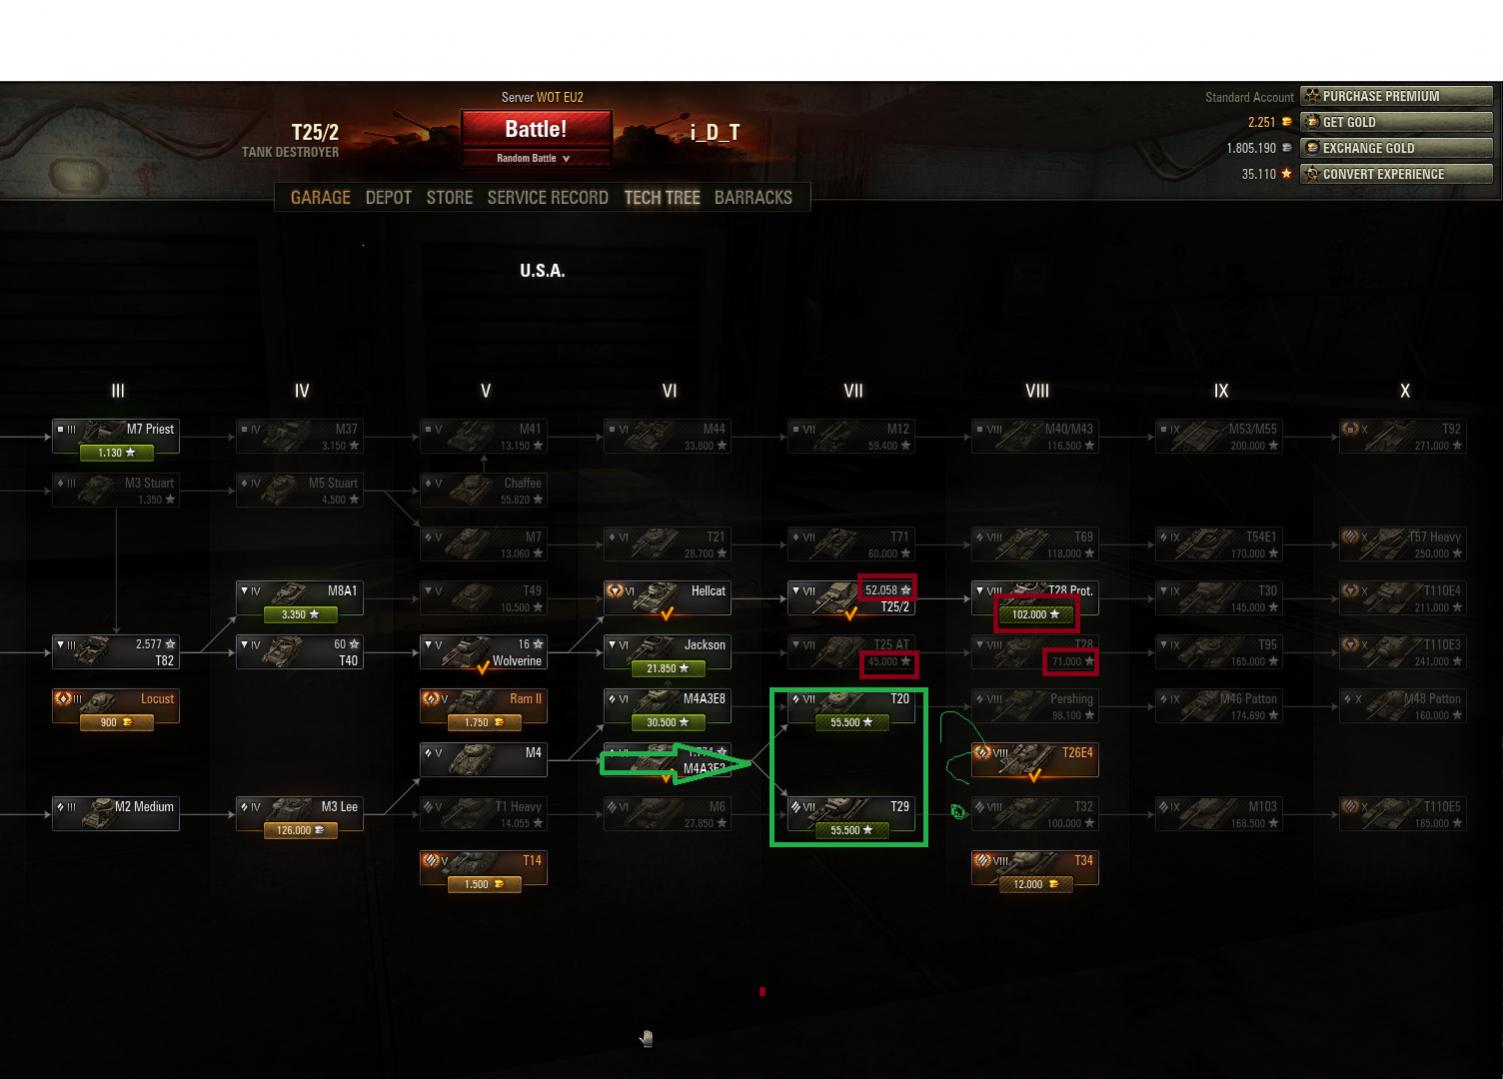Select the M2 Medium tank node
Image resolution: width=1503 pixels, height=1079 pixels.
116,813
